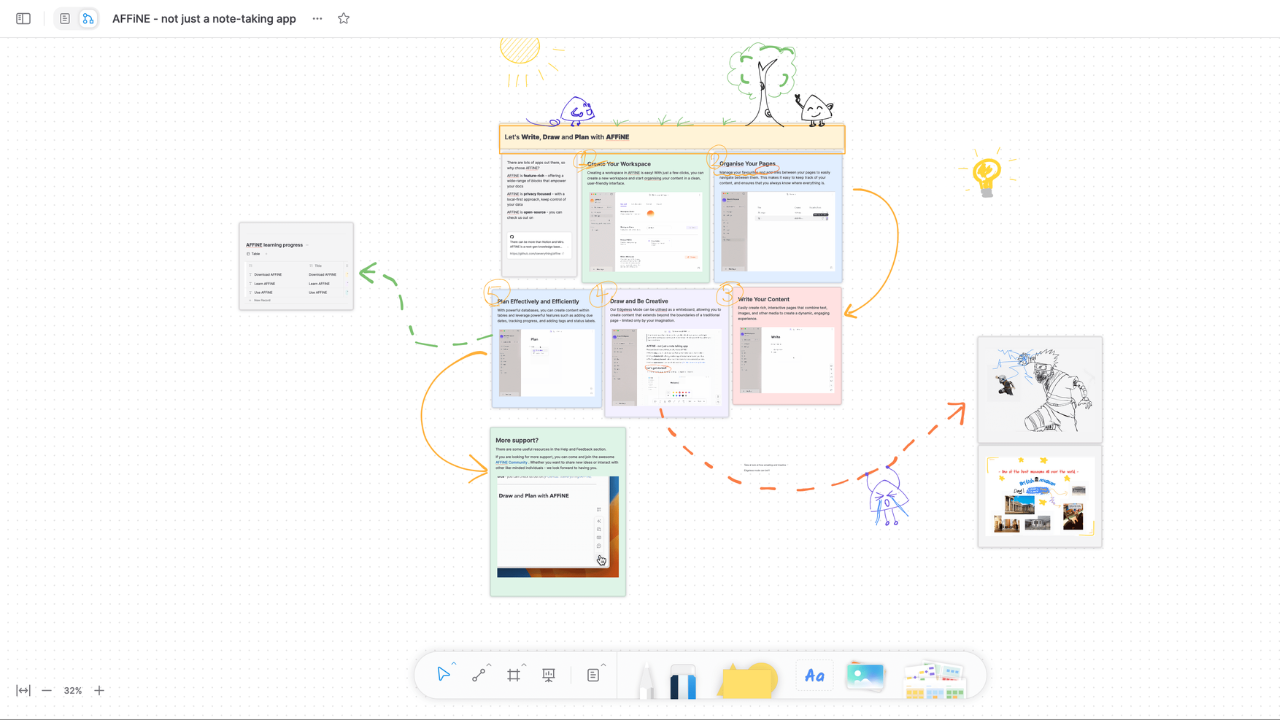This screenshot has height=720, width=1280.
Task: Select the ninja sketch image
Action: click(1040, 389)
